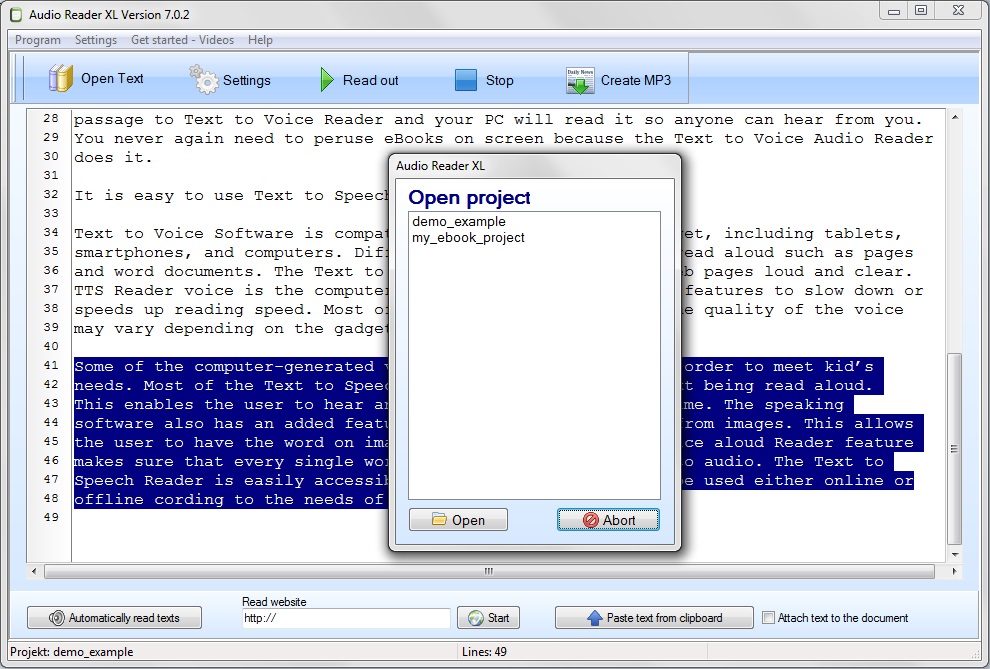Click the Read website URL input field
The image size is (990, 669).
(x=346, y=618)
